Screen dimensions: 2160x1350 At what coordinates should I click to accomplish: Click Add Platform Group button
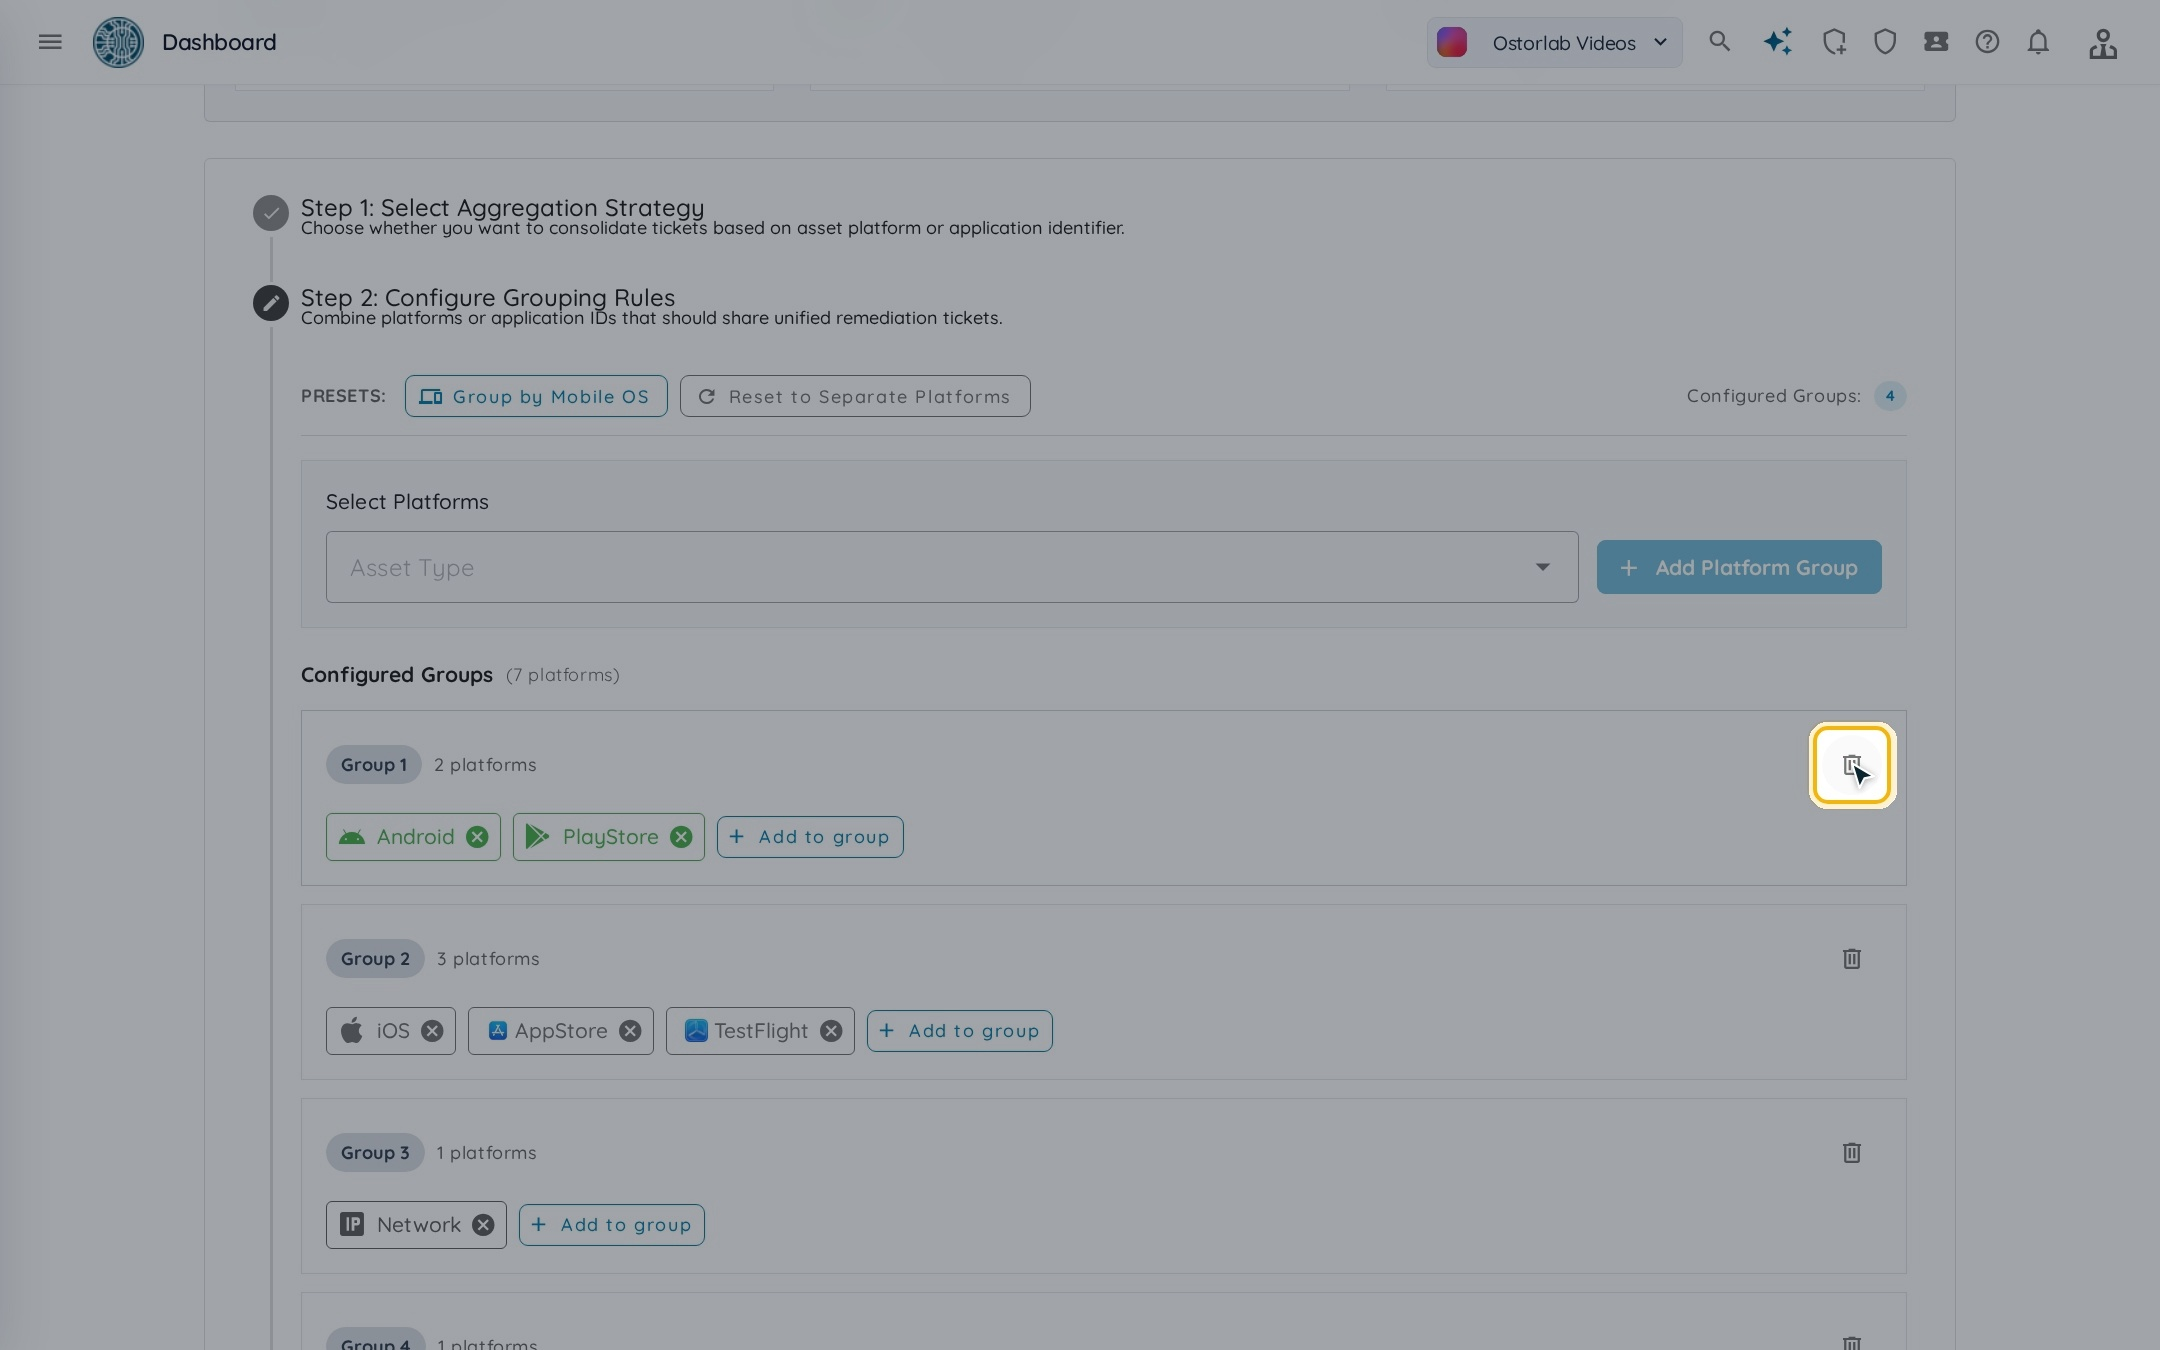pos(1739,567)
